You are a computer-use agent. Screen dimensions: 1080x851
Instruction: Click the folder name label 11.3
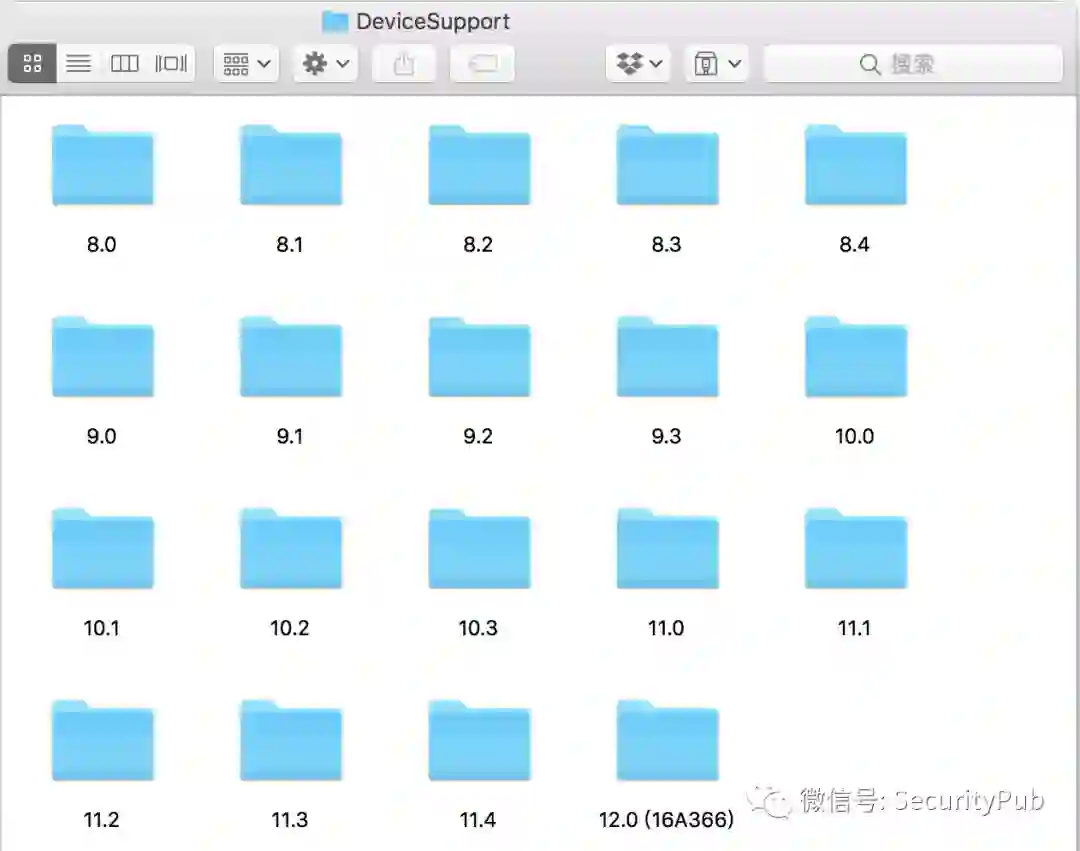coord(289,819)
